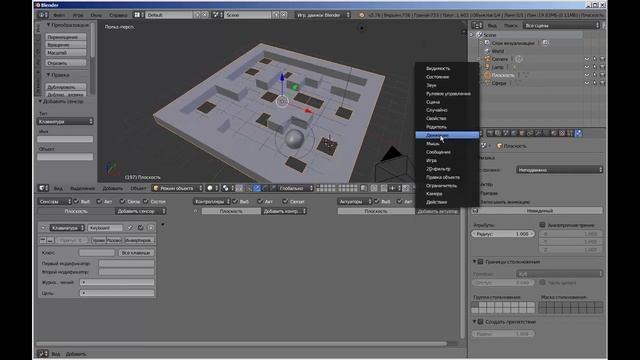Click the sphere object in 3D viewport
The width and height of the screenshot is (640, 360).
tap(294, 139)
